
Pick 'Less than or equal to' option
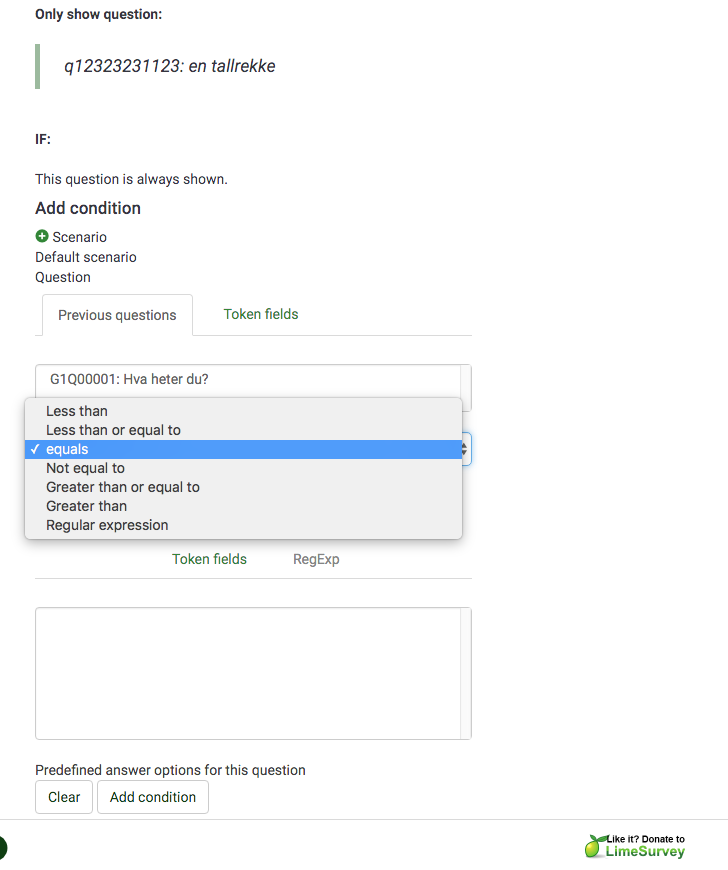(x=113, y=430)
